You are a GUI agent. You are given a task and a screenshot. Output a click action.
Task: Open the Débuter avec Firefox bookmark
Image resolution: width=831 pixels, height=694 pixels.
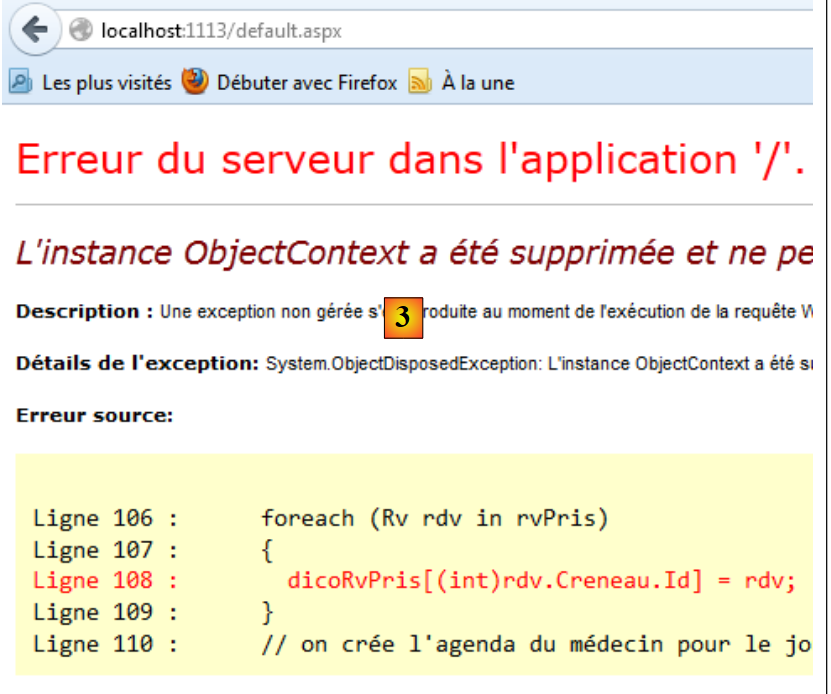306,83
